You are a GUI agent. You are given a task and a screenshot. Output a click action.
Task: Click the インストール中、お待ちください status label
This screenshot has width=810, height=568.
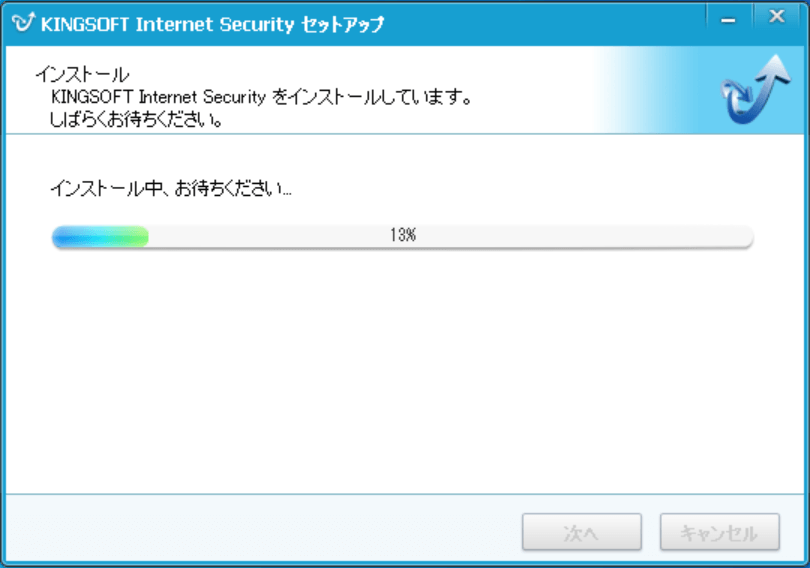click(x=171, y=188)
